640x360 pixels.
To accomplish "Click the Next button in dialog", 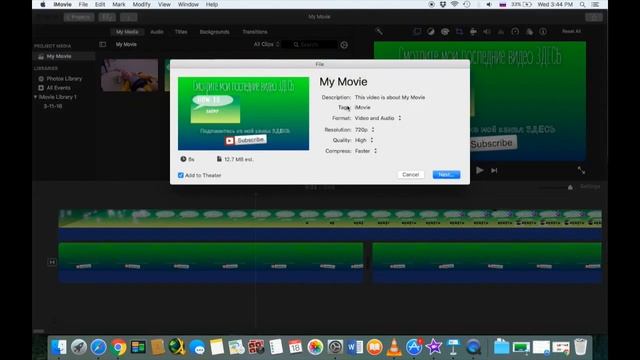I will 446,175.
